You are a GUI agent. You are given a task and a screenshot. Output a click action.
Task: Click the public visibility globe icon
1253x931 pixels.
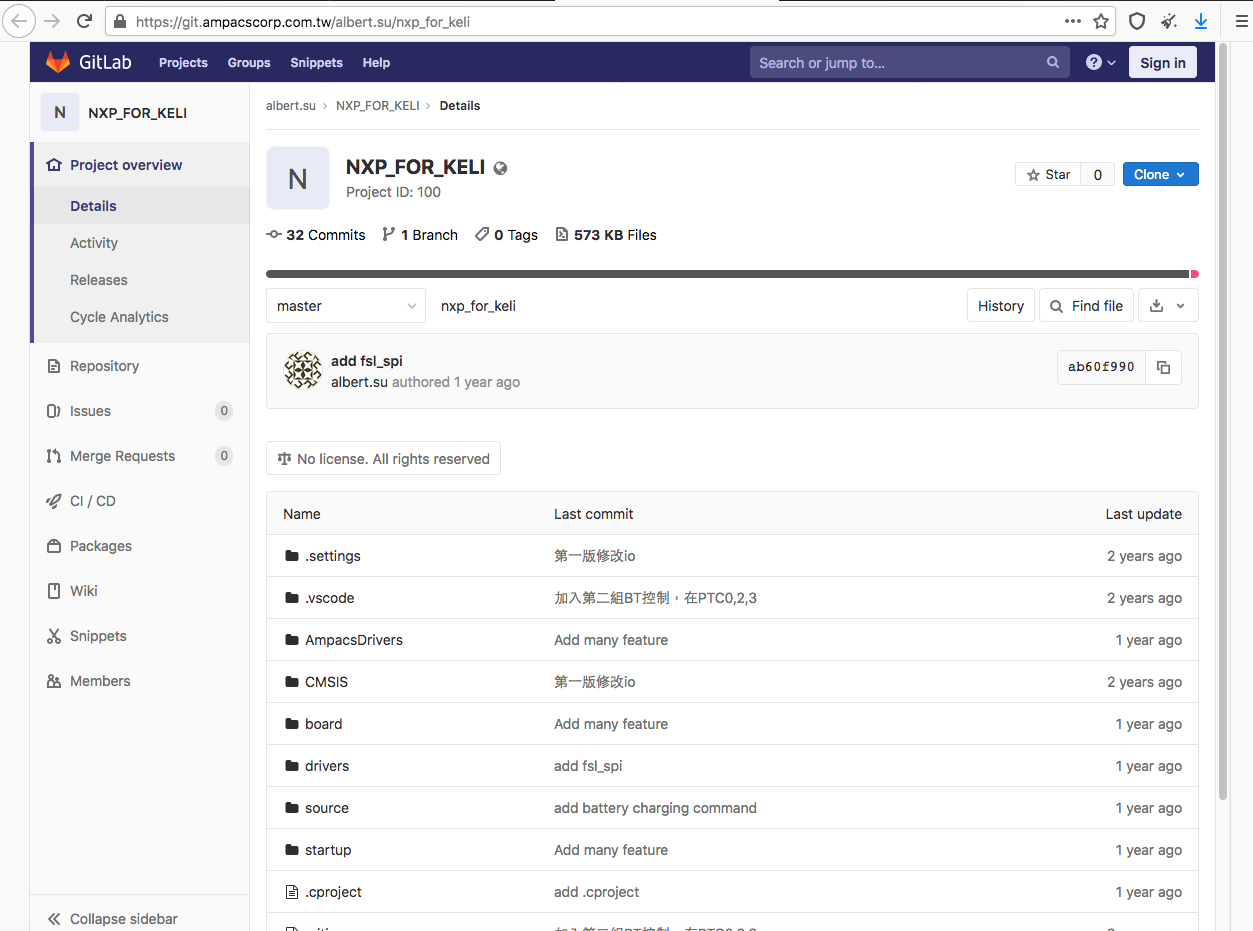click(500, 168)
